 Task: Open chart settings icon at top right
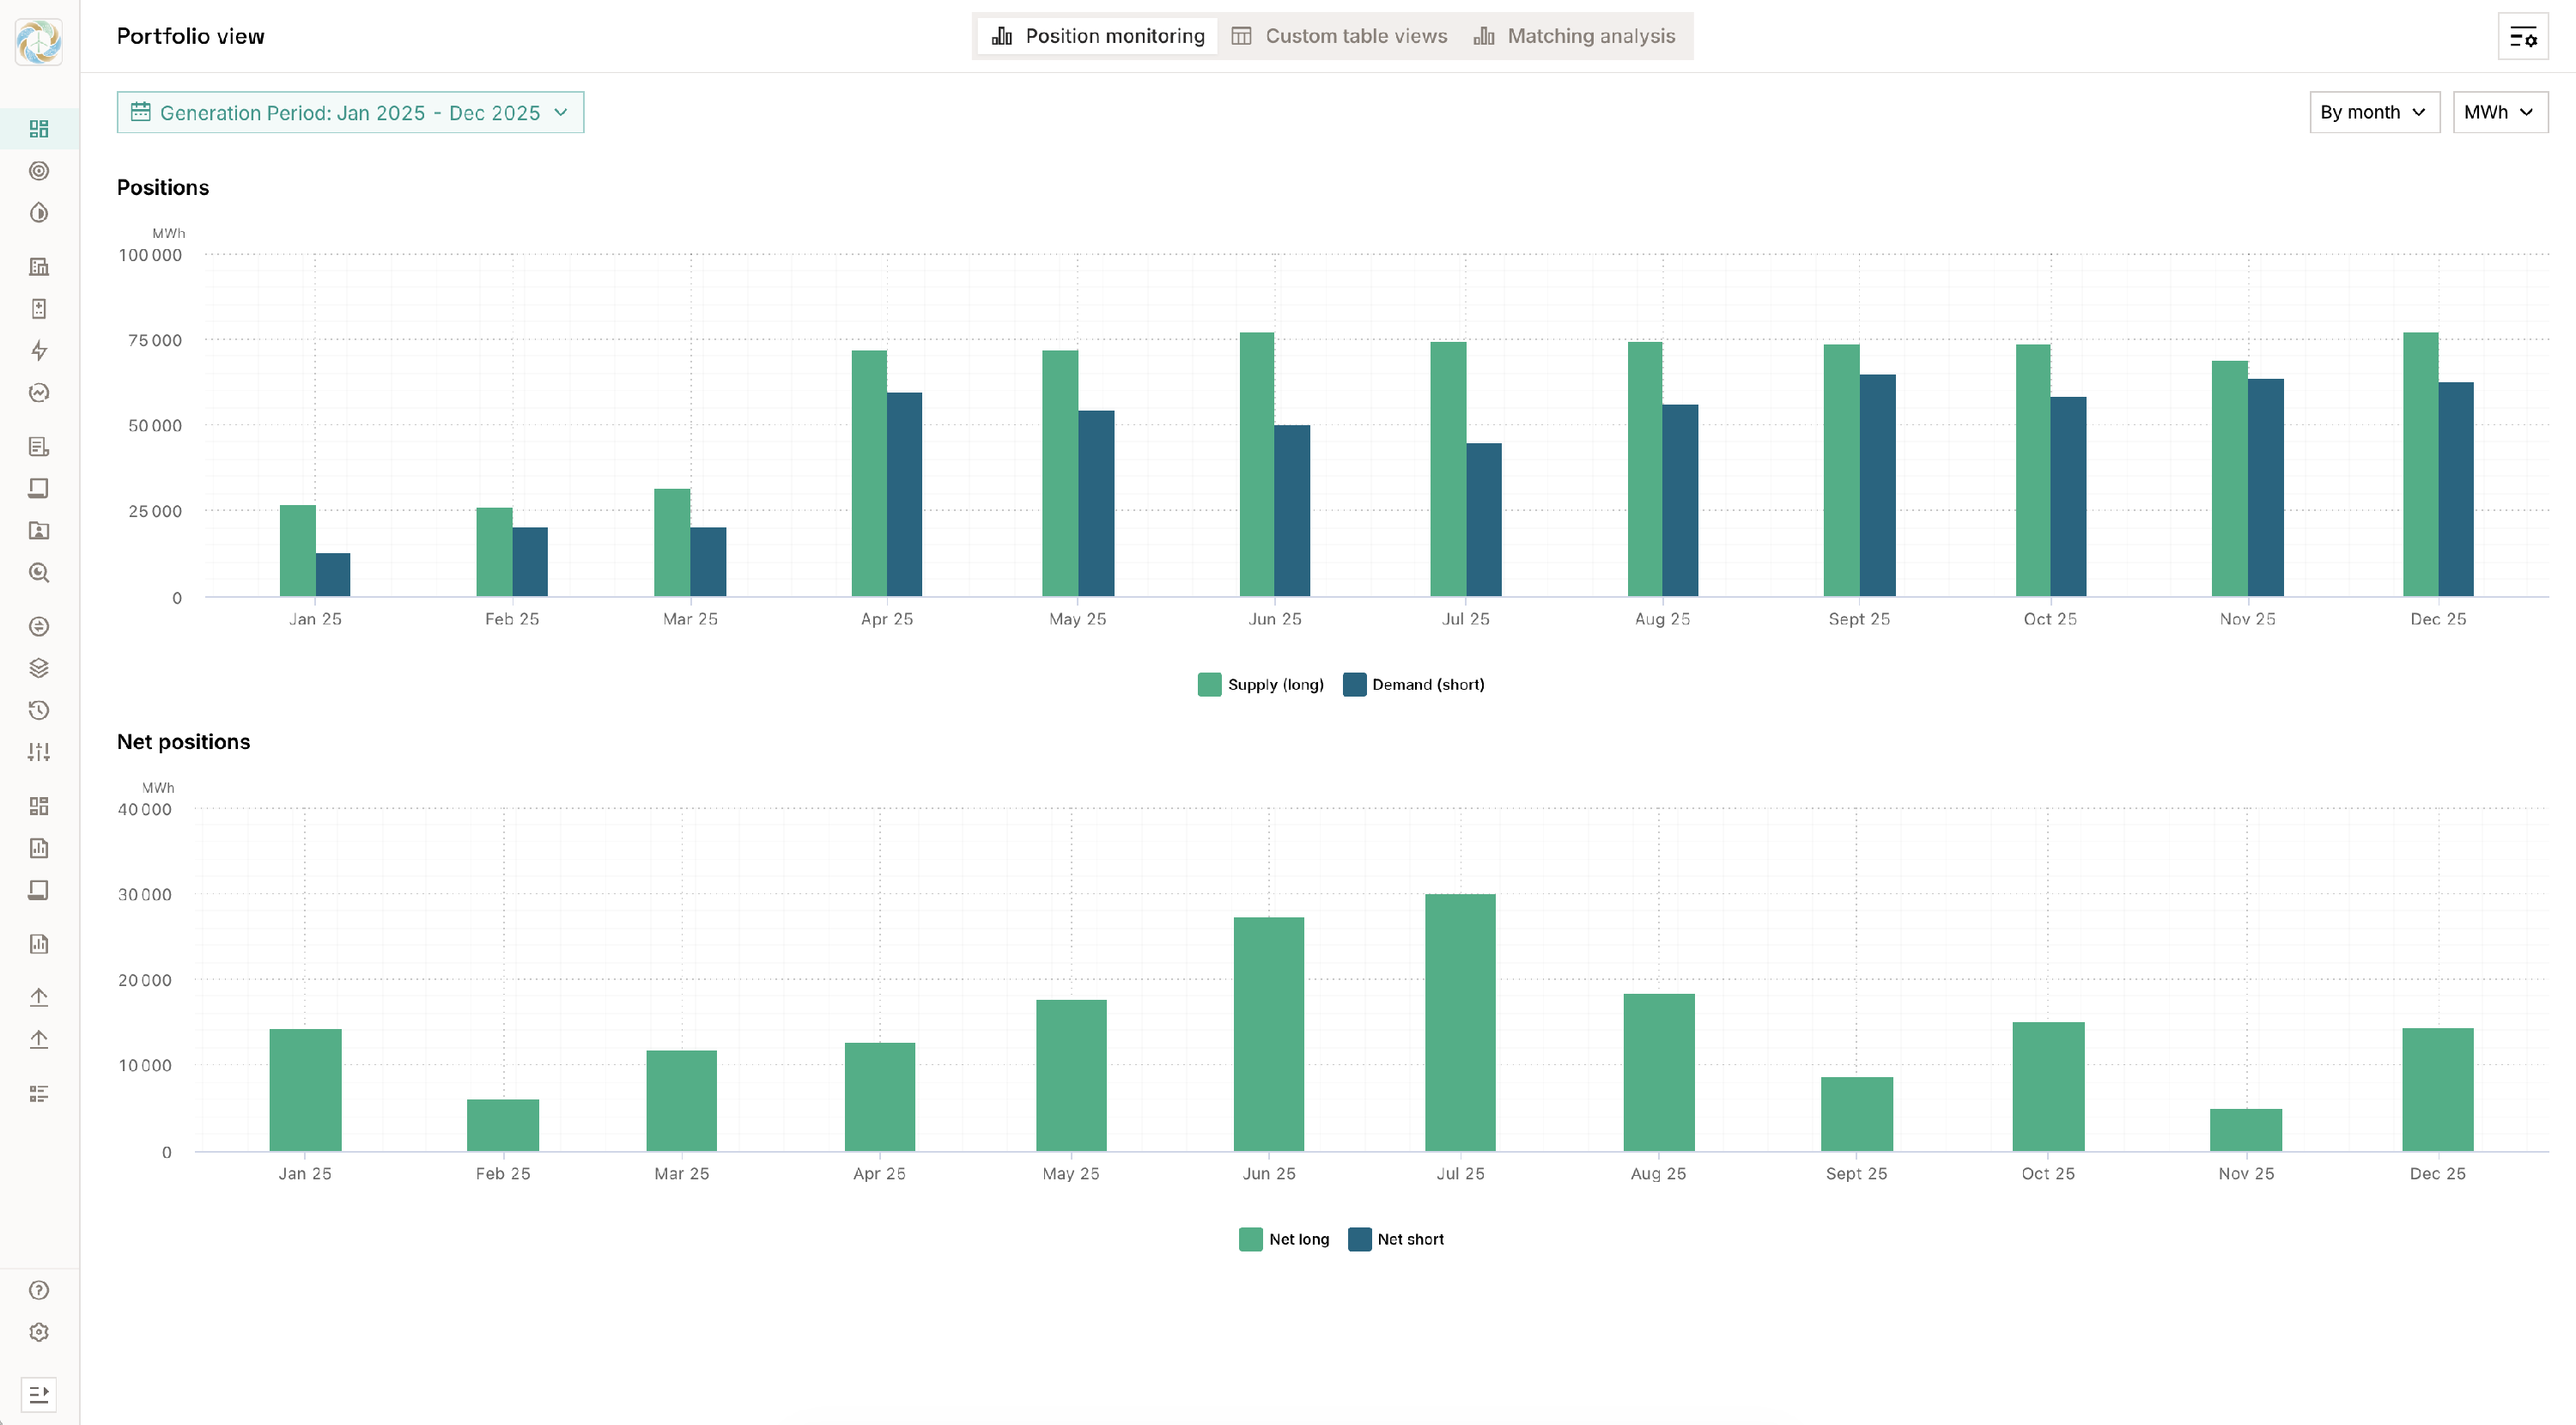click(2522, 38)
